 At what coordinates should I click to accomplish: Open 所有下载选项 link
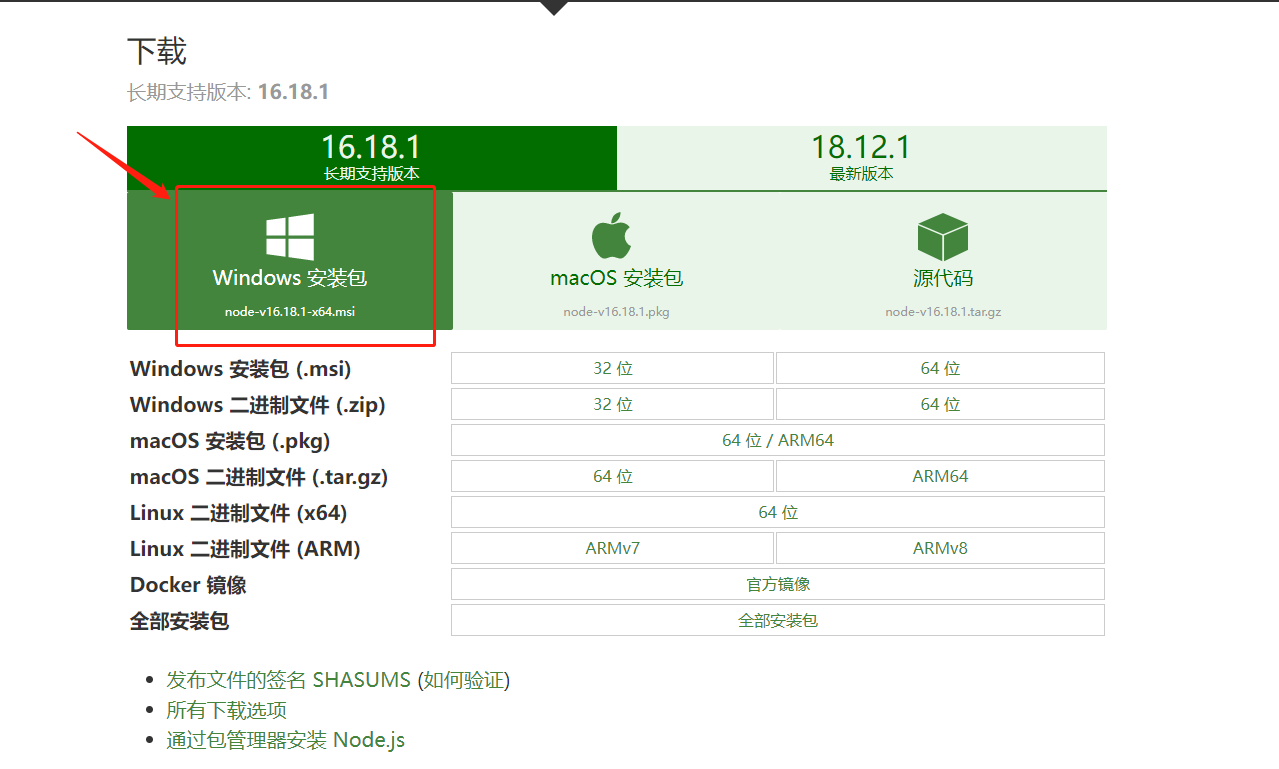click(226, 710)
